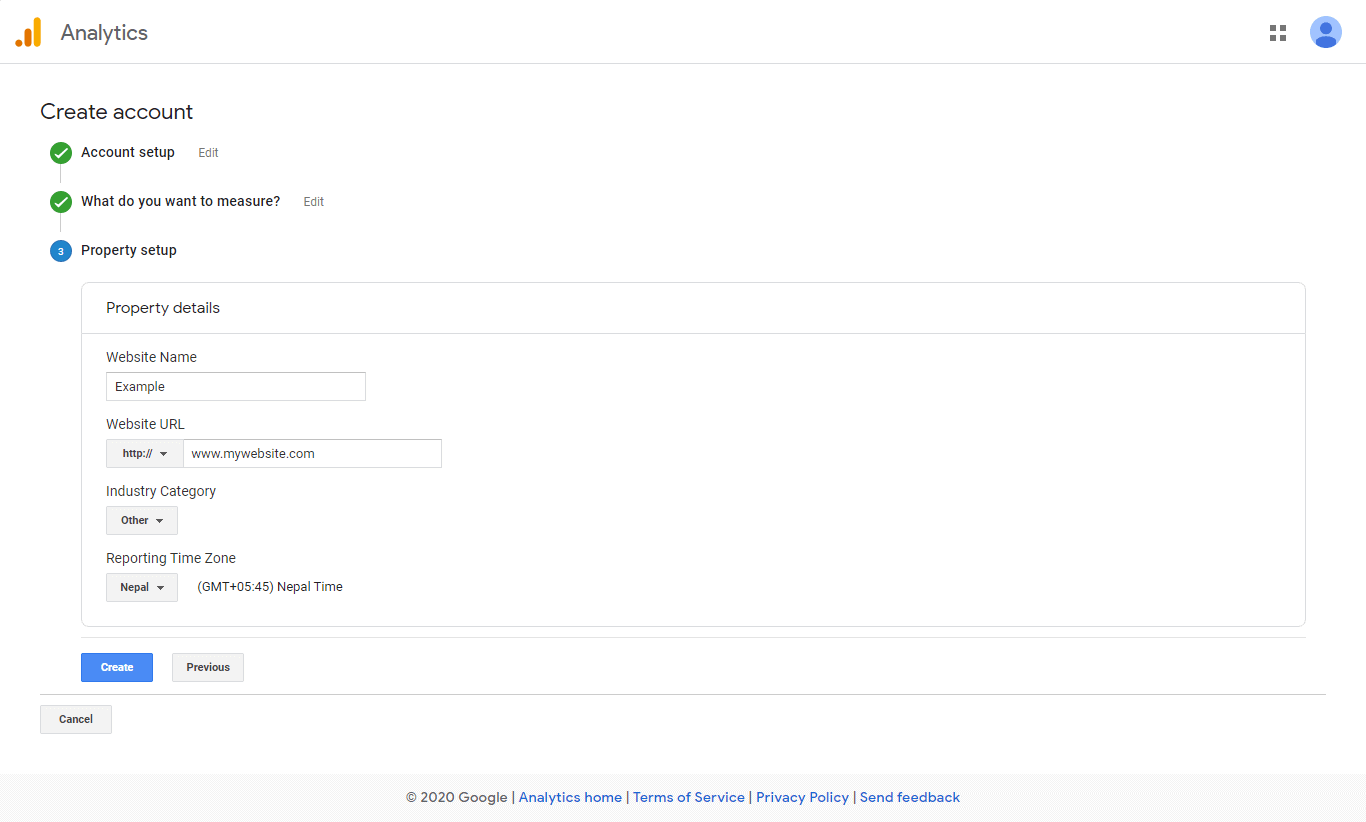Click the Send feedback link

coord(910,797)
